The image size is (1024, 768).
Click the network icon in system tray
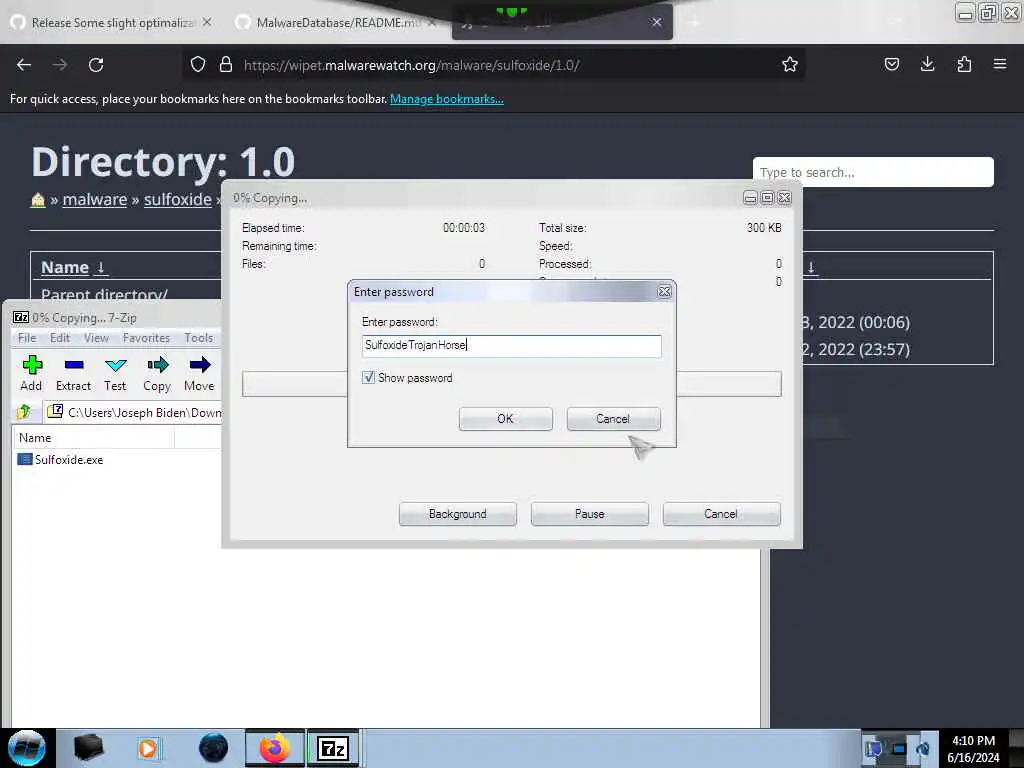pyautogui.click(x=899, y=748)
